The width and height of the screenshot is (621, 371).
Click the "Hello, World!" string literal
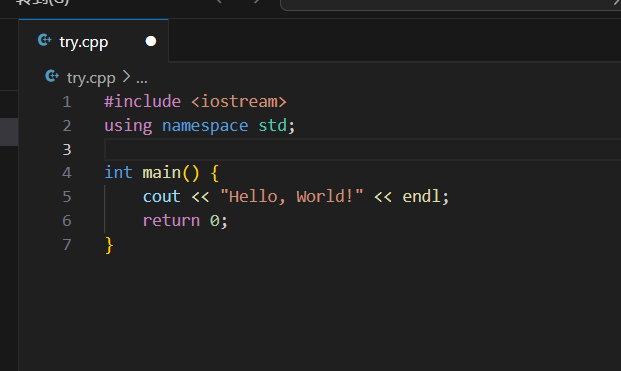(x=291, y=196)
